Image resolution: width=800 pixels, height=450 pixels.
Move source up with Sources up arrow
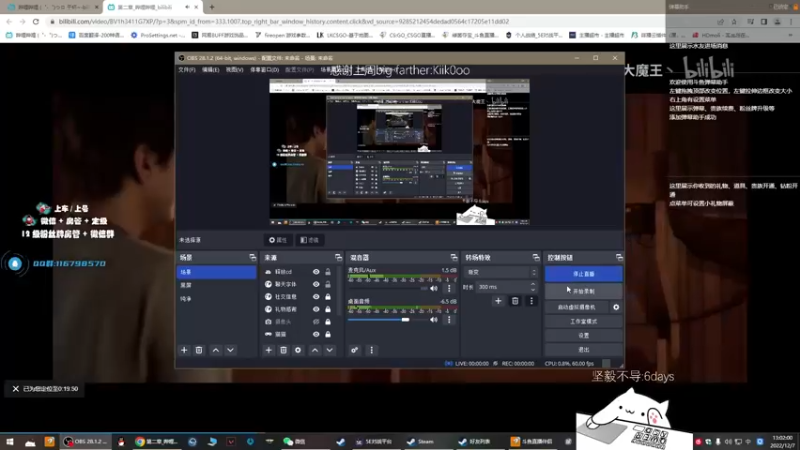[315, 350]
